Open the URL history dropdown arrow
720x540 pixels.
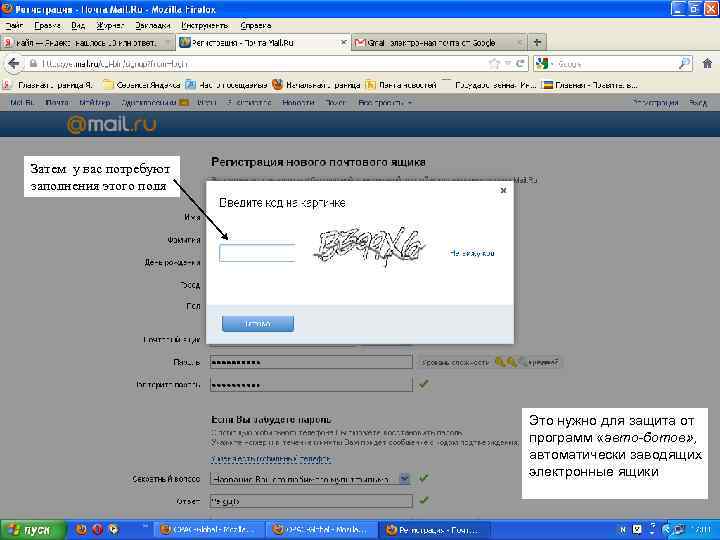(x=508, y=64)
